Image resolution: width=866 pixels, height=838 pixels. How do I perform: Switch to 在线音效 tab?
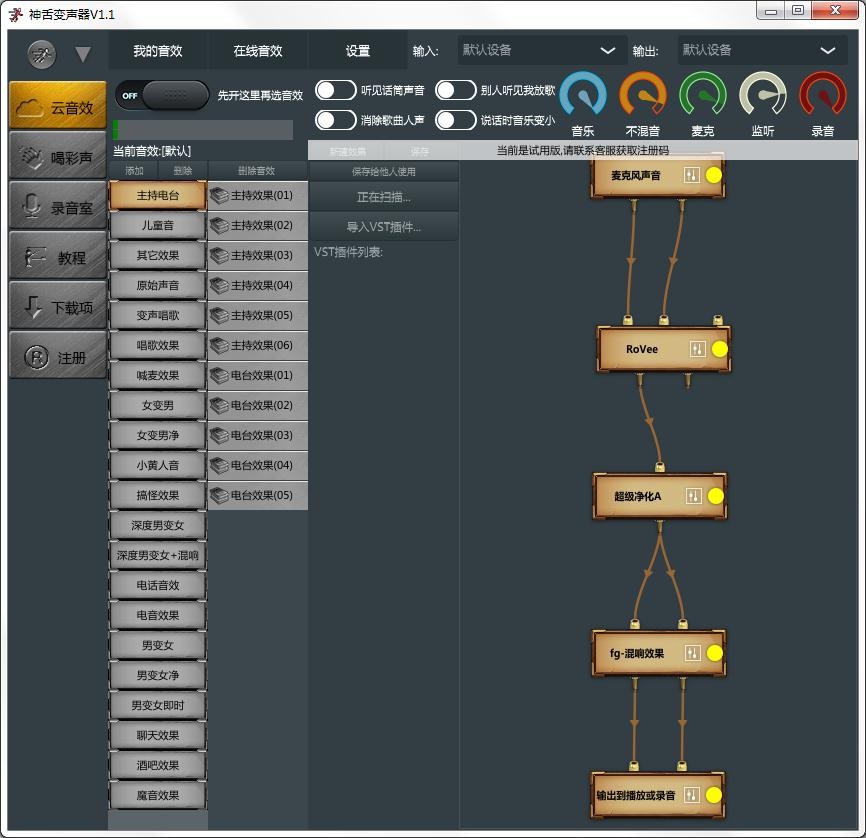[258, 51]
